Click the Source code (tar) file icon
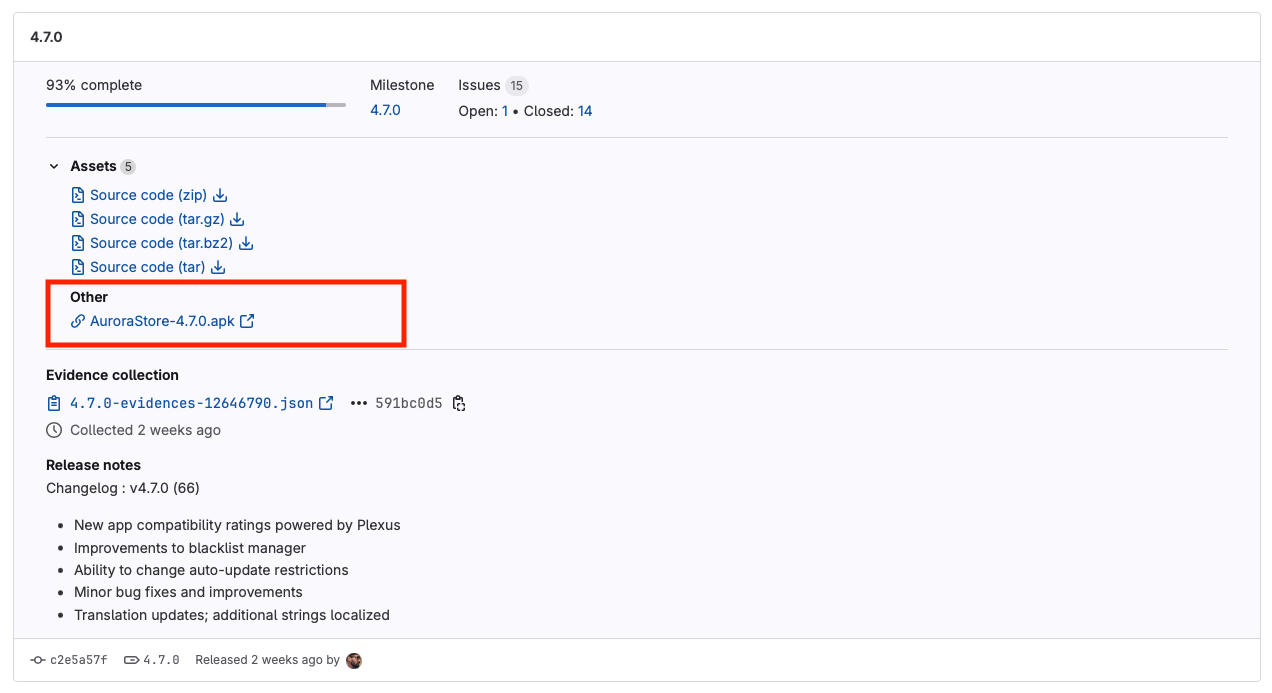Image resolution: width=1272 pixels, height=693 pixels. [77, 267]
